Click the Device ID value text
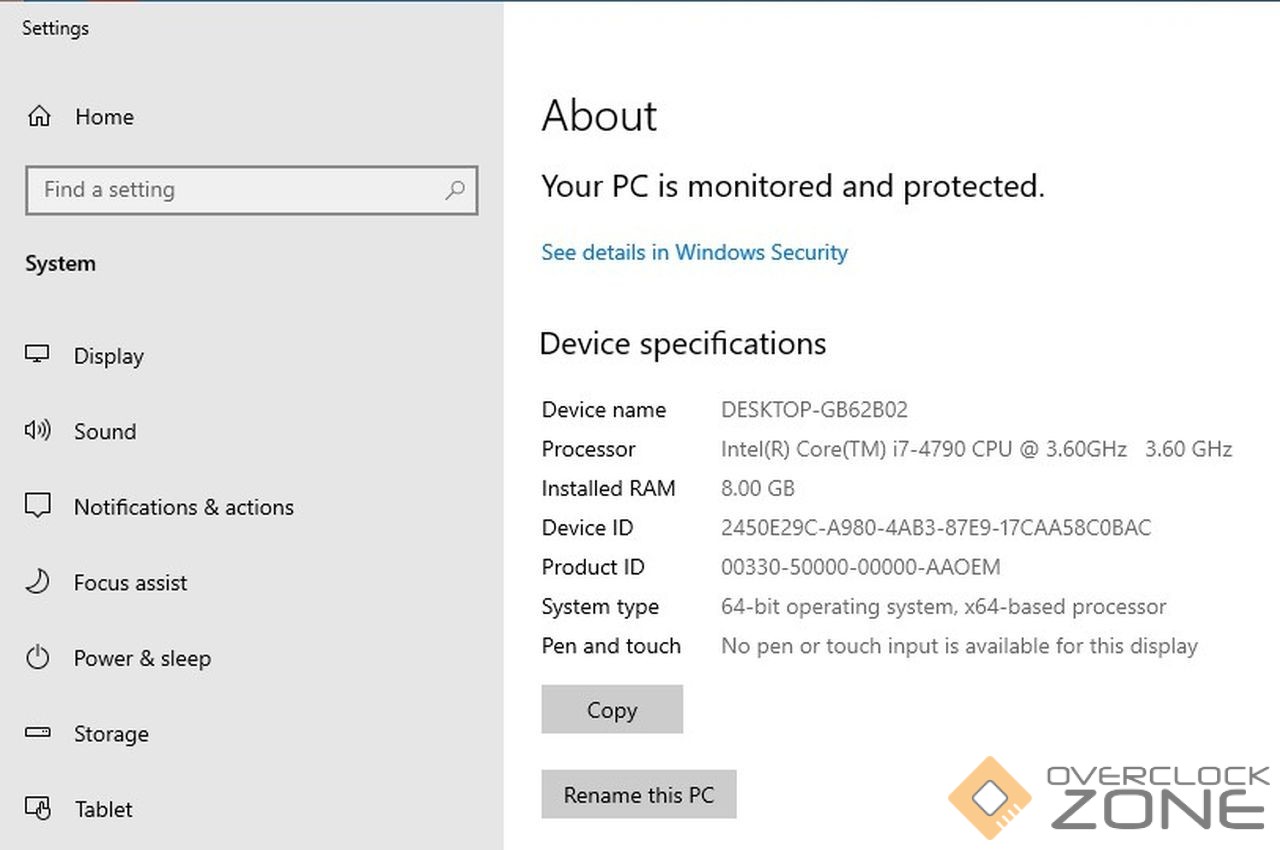This screenshot has height=850, width=1280. coord(935,528)
